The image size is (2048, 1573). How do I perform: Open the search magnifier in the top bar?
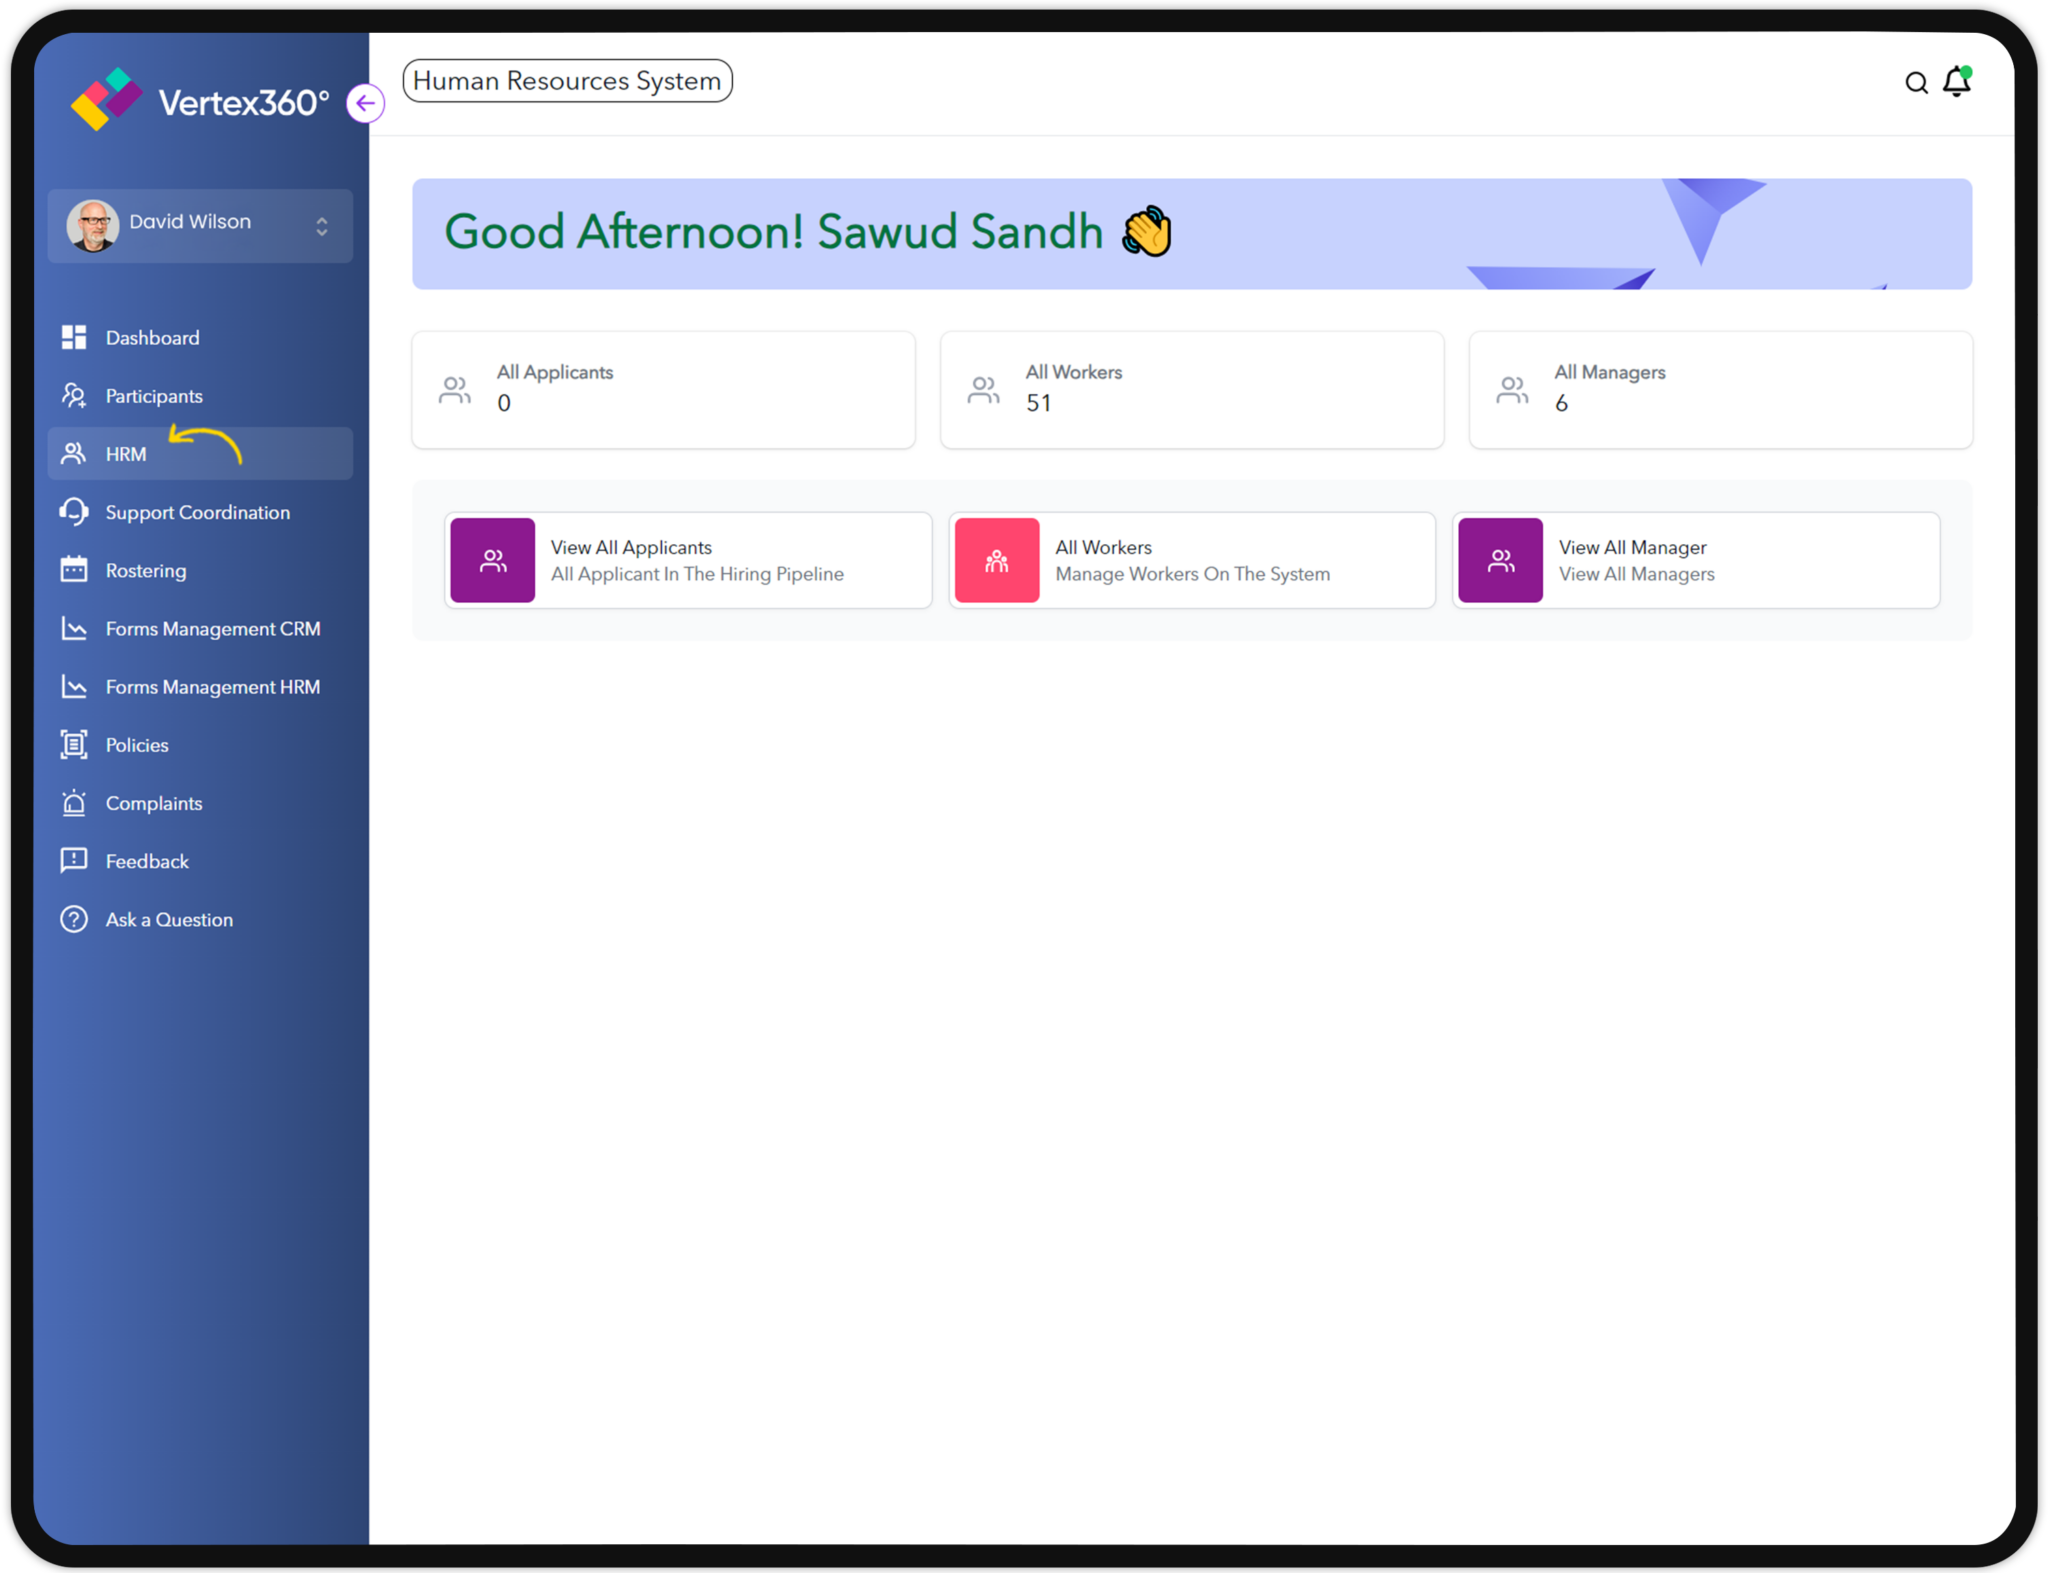tap(1915, 83)
